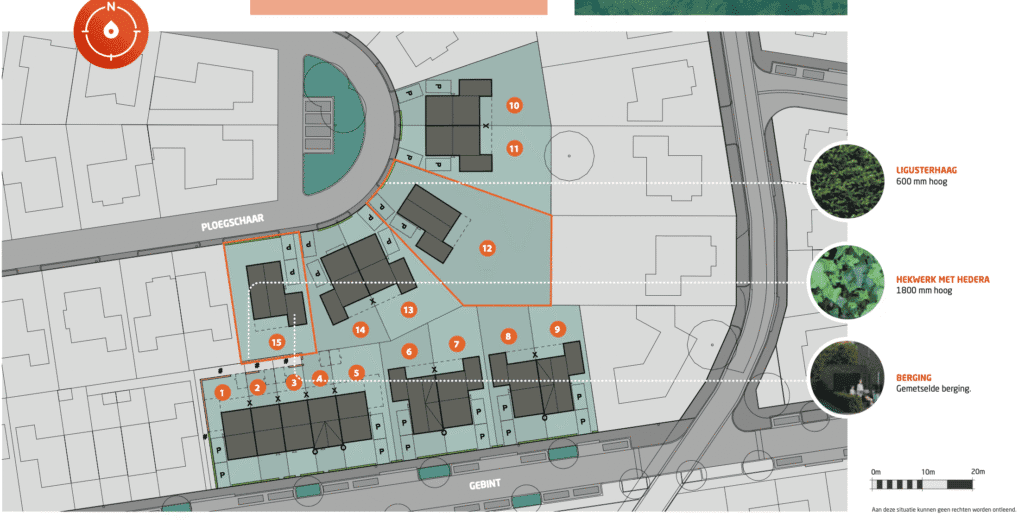Choose lot marker number 8
The width and height of the screenshot is (1024, 520).
click(x=509, y=336)
